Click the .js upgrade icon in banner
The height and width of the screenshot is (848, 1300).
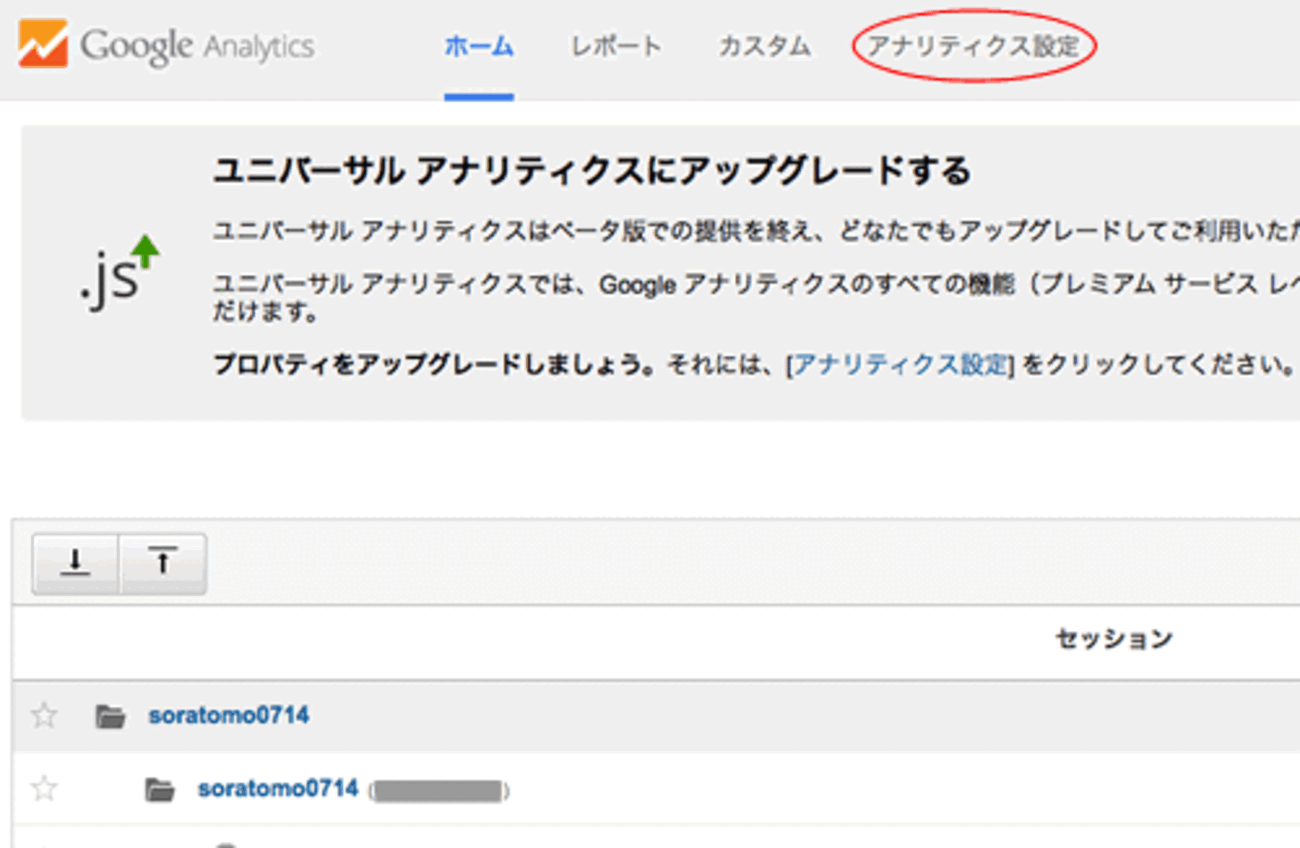point(118,271)
